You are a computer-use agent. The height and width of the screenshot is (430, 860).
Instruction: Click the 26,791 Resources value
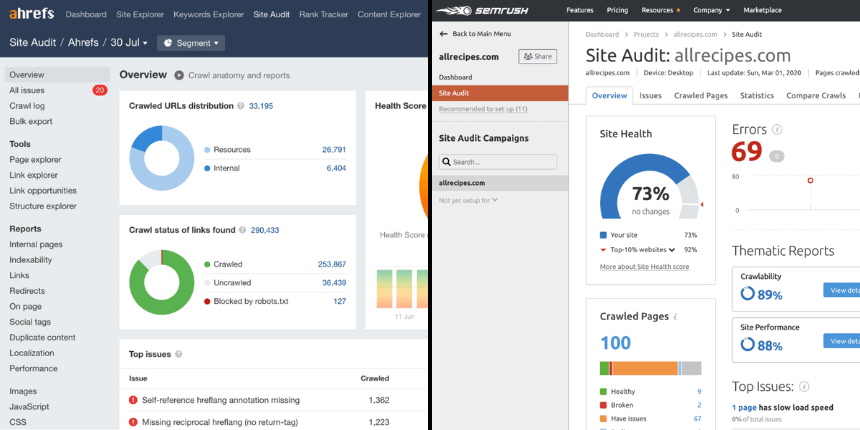pos(334,149)
